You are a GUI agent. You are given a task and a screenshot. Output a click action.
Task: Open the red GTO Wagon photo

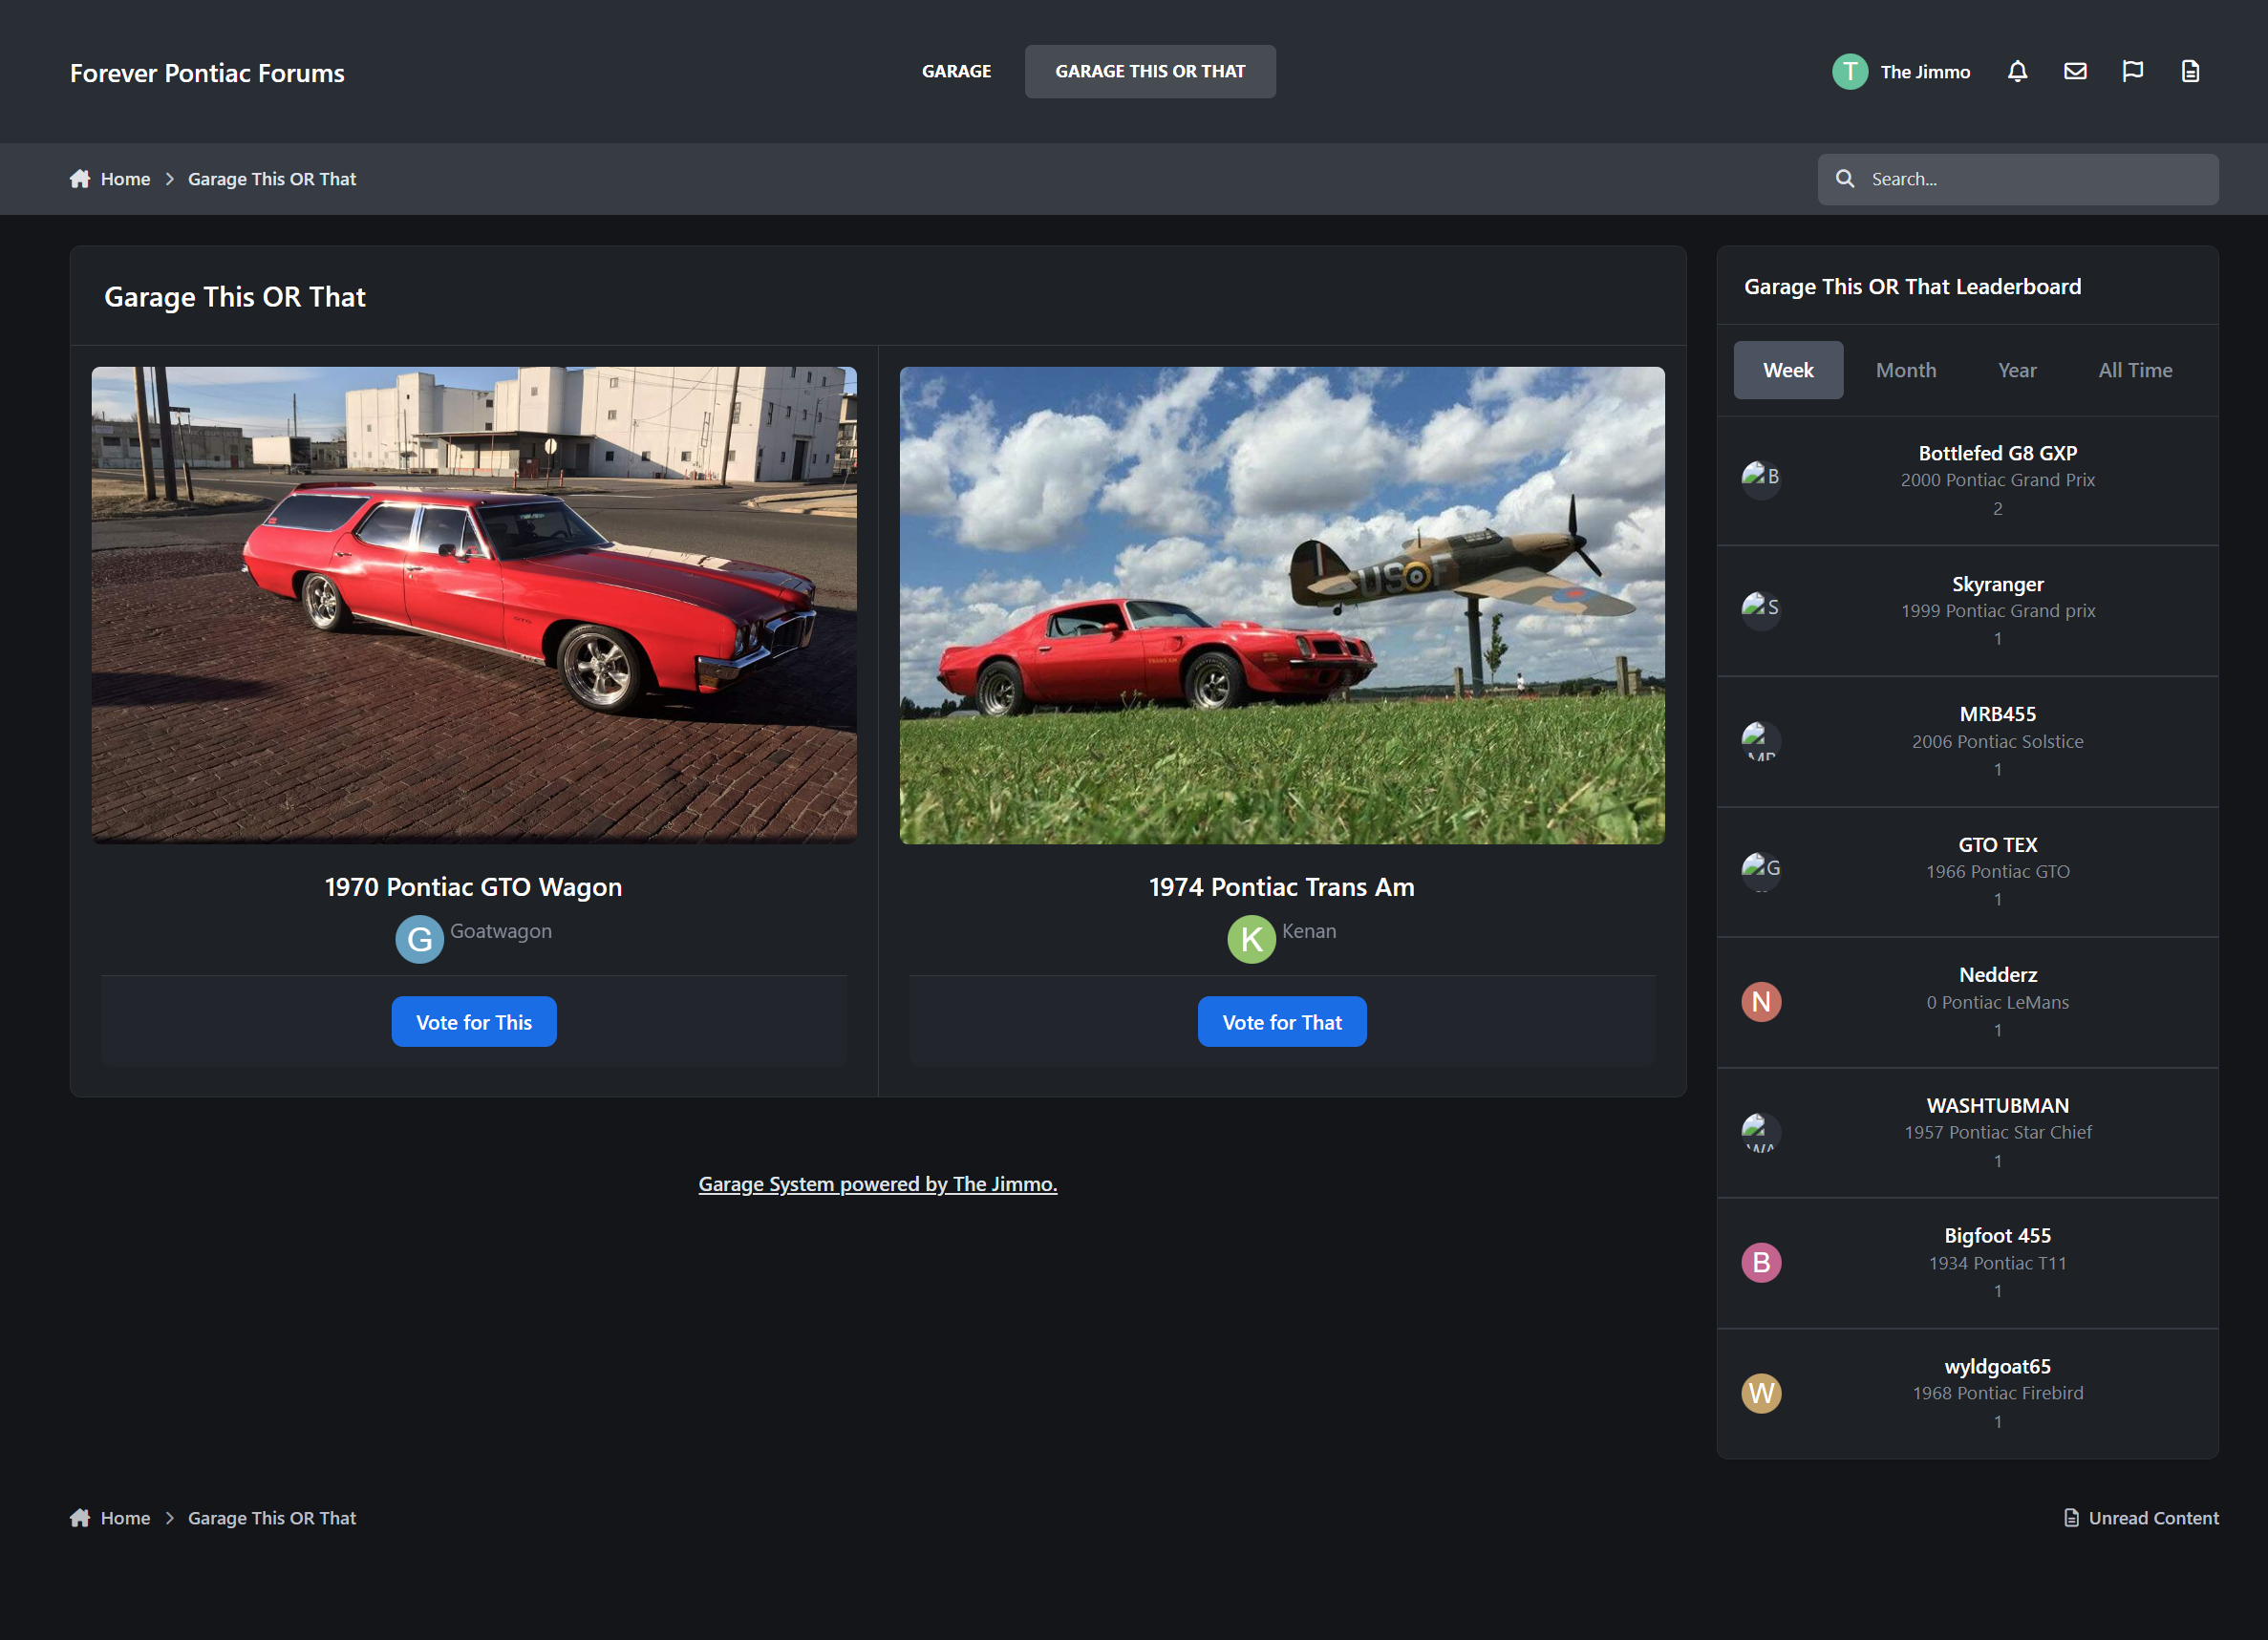[473, 605]
